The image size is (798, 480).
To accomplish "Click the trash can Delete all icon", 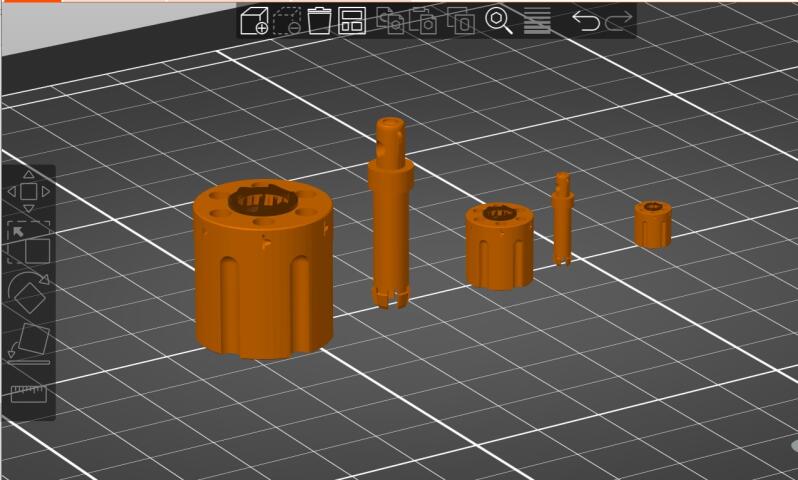I will (x=319, y=21).
